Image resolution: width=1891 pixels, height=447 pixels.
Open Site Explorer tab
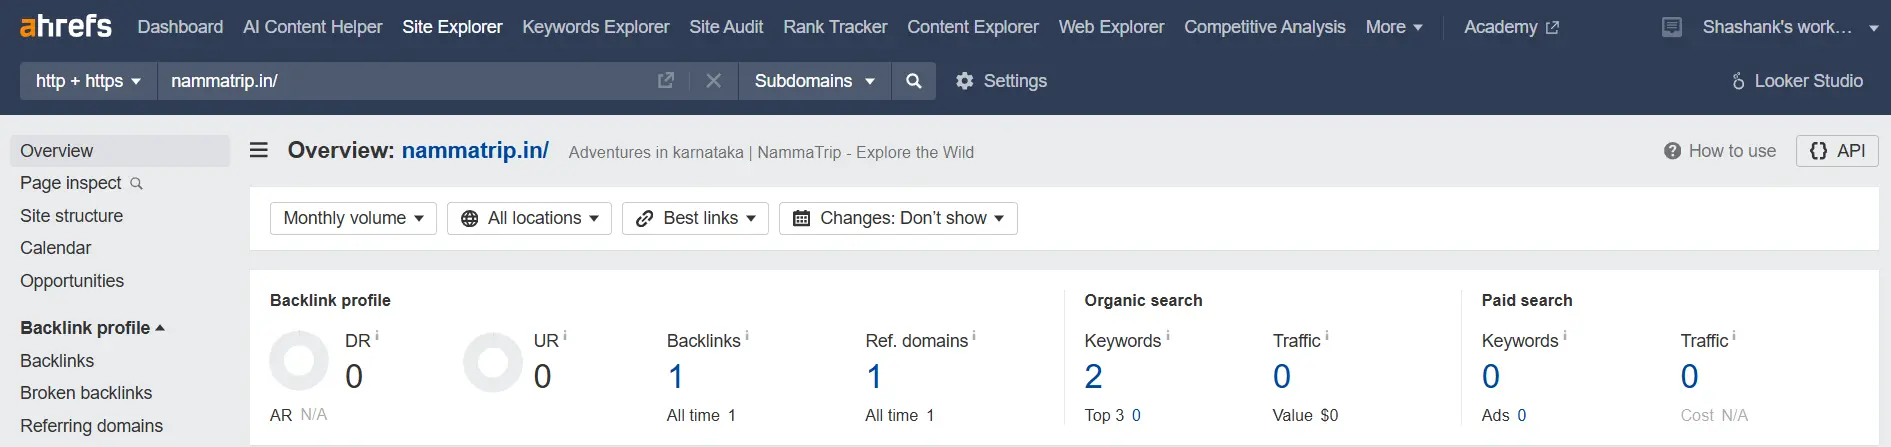452,27
